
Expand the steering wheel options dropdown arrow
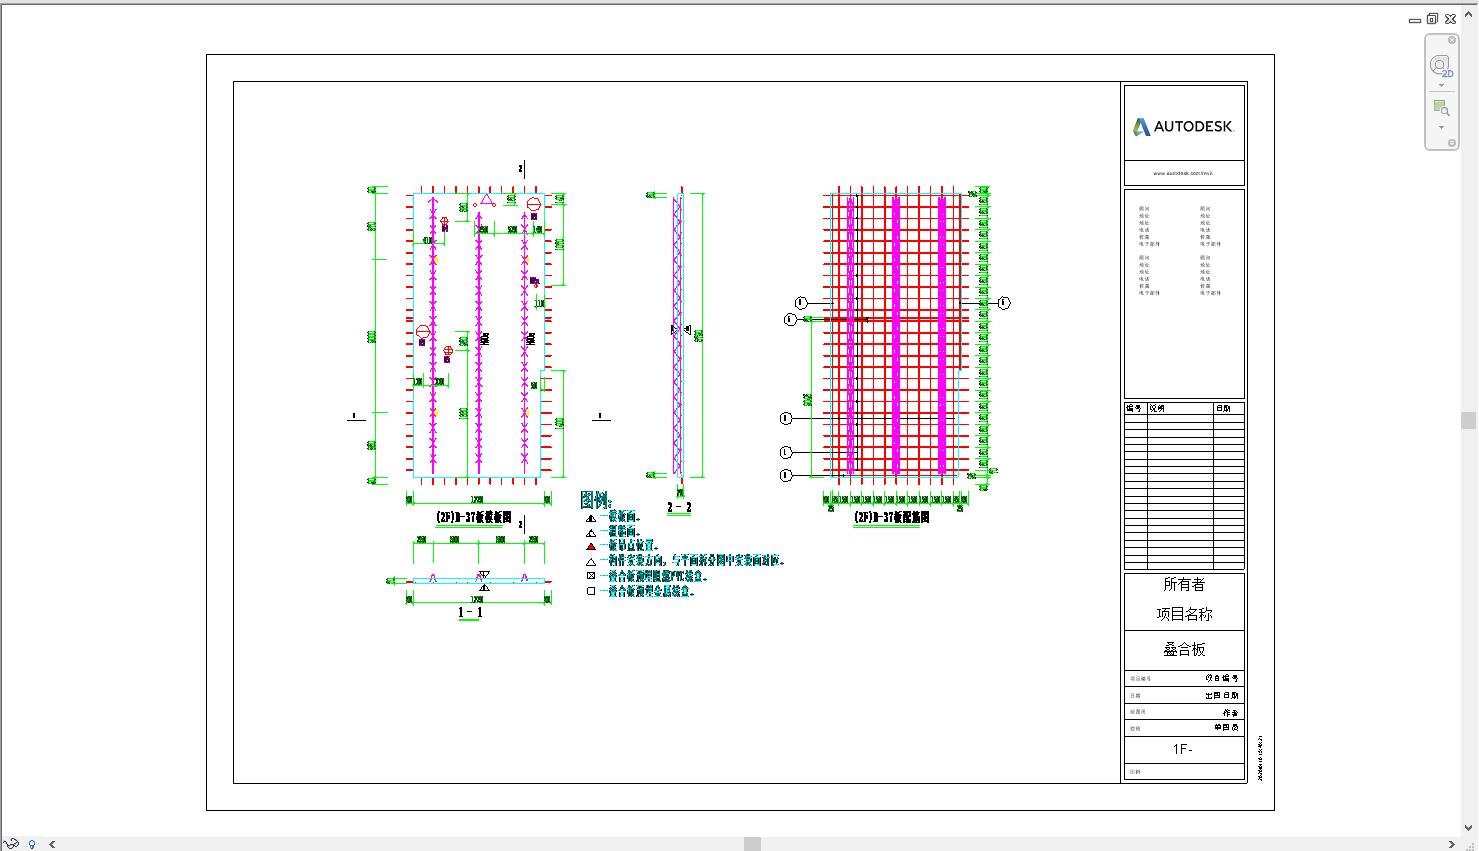[1441, 86]
